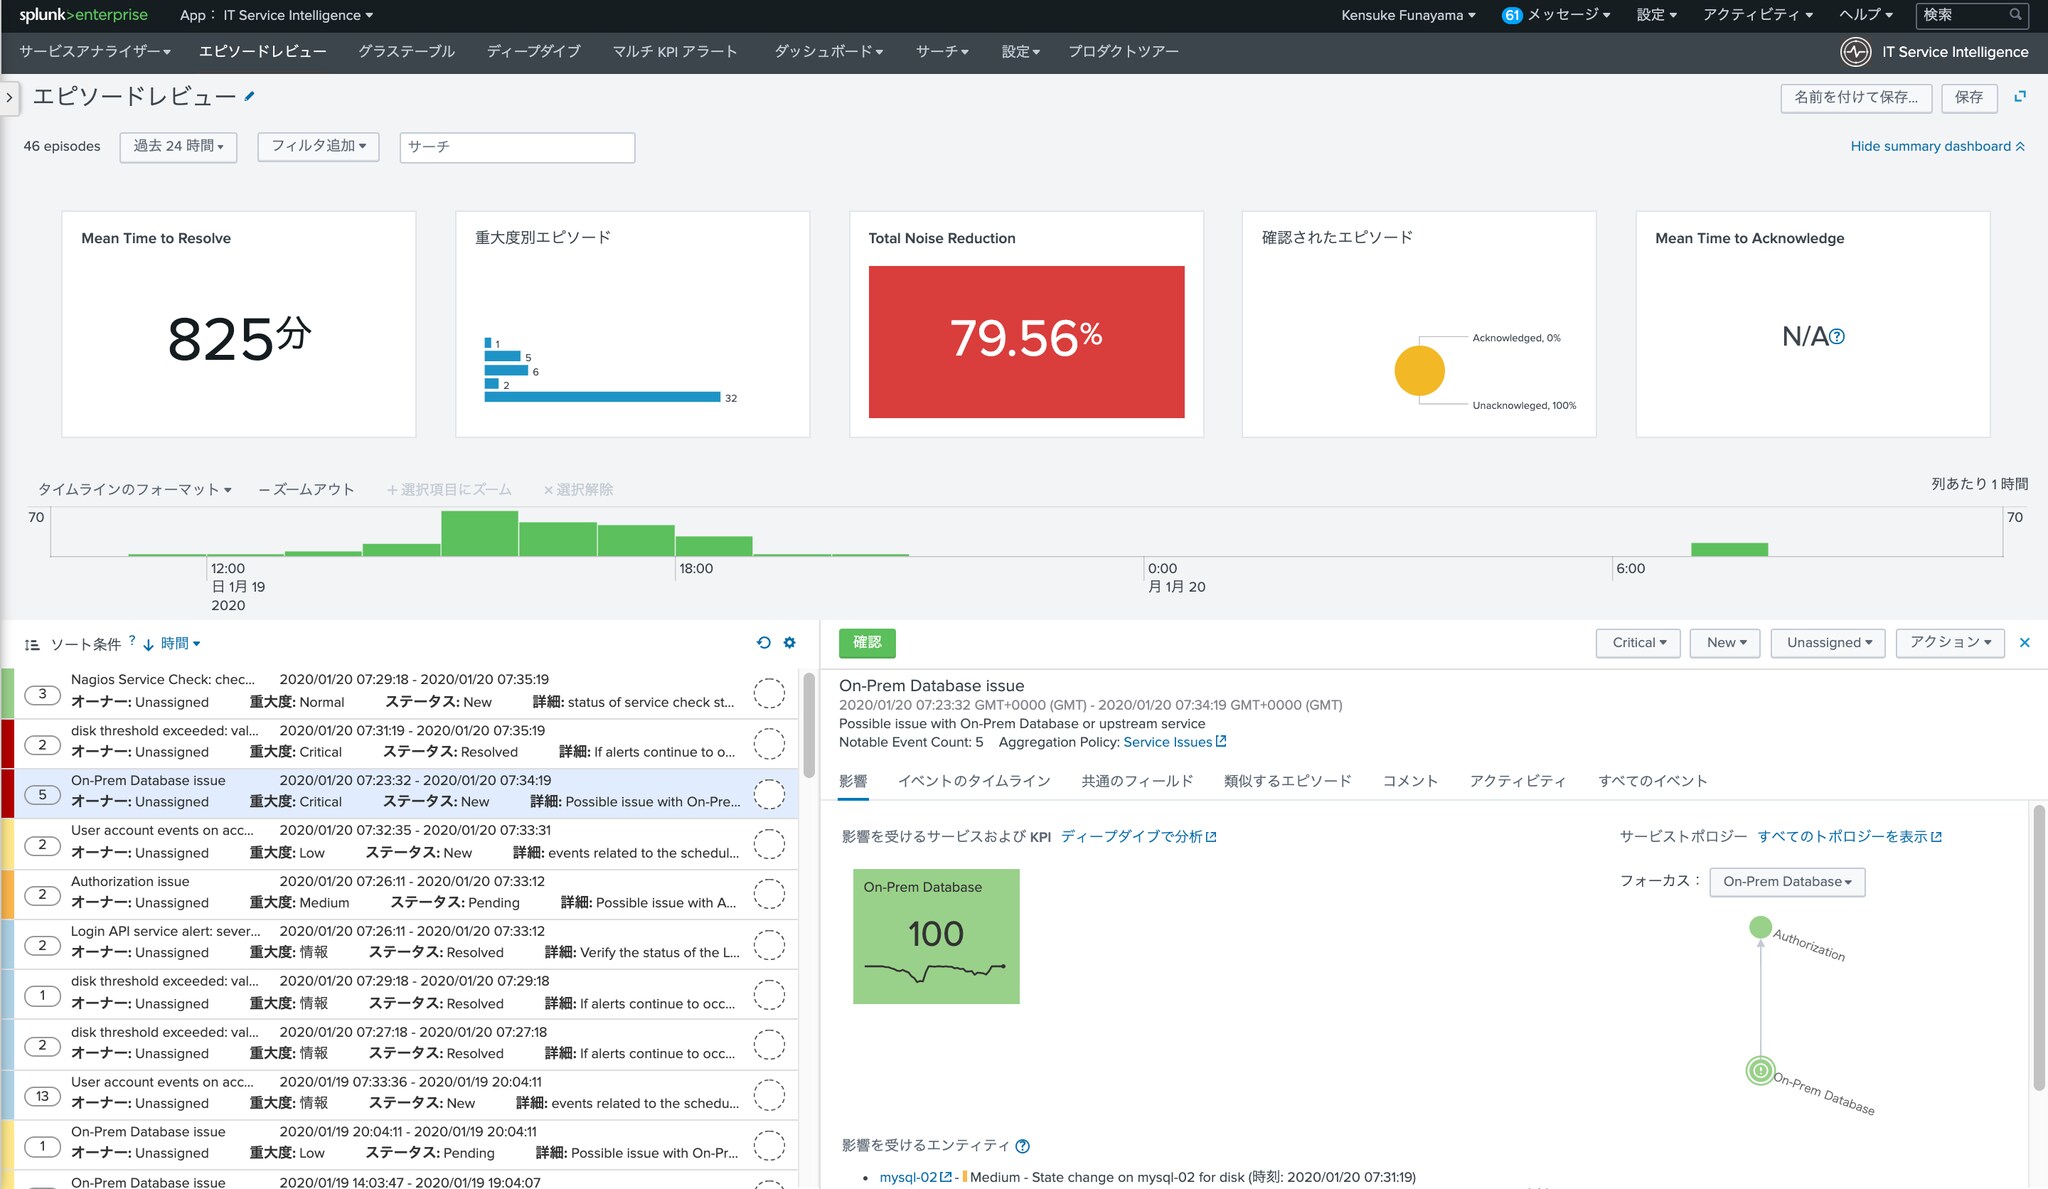Go to ディープダイブ
2048x1189 pixels.
point(533,52)
